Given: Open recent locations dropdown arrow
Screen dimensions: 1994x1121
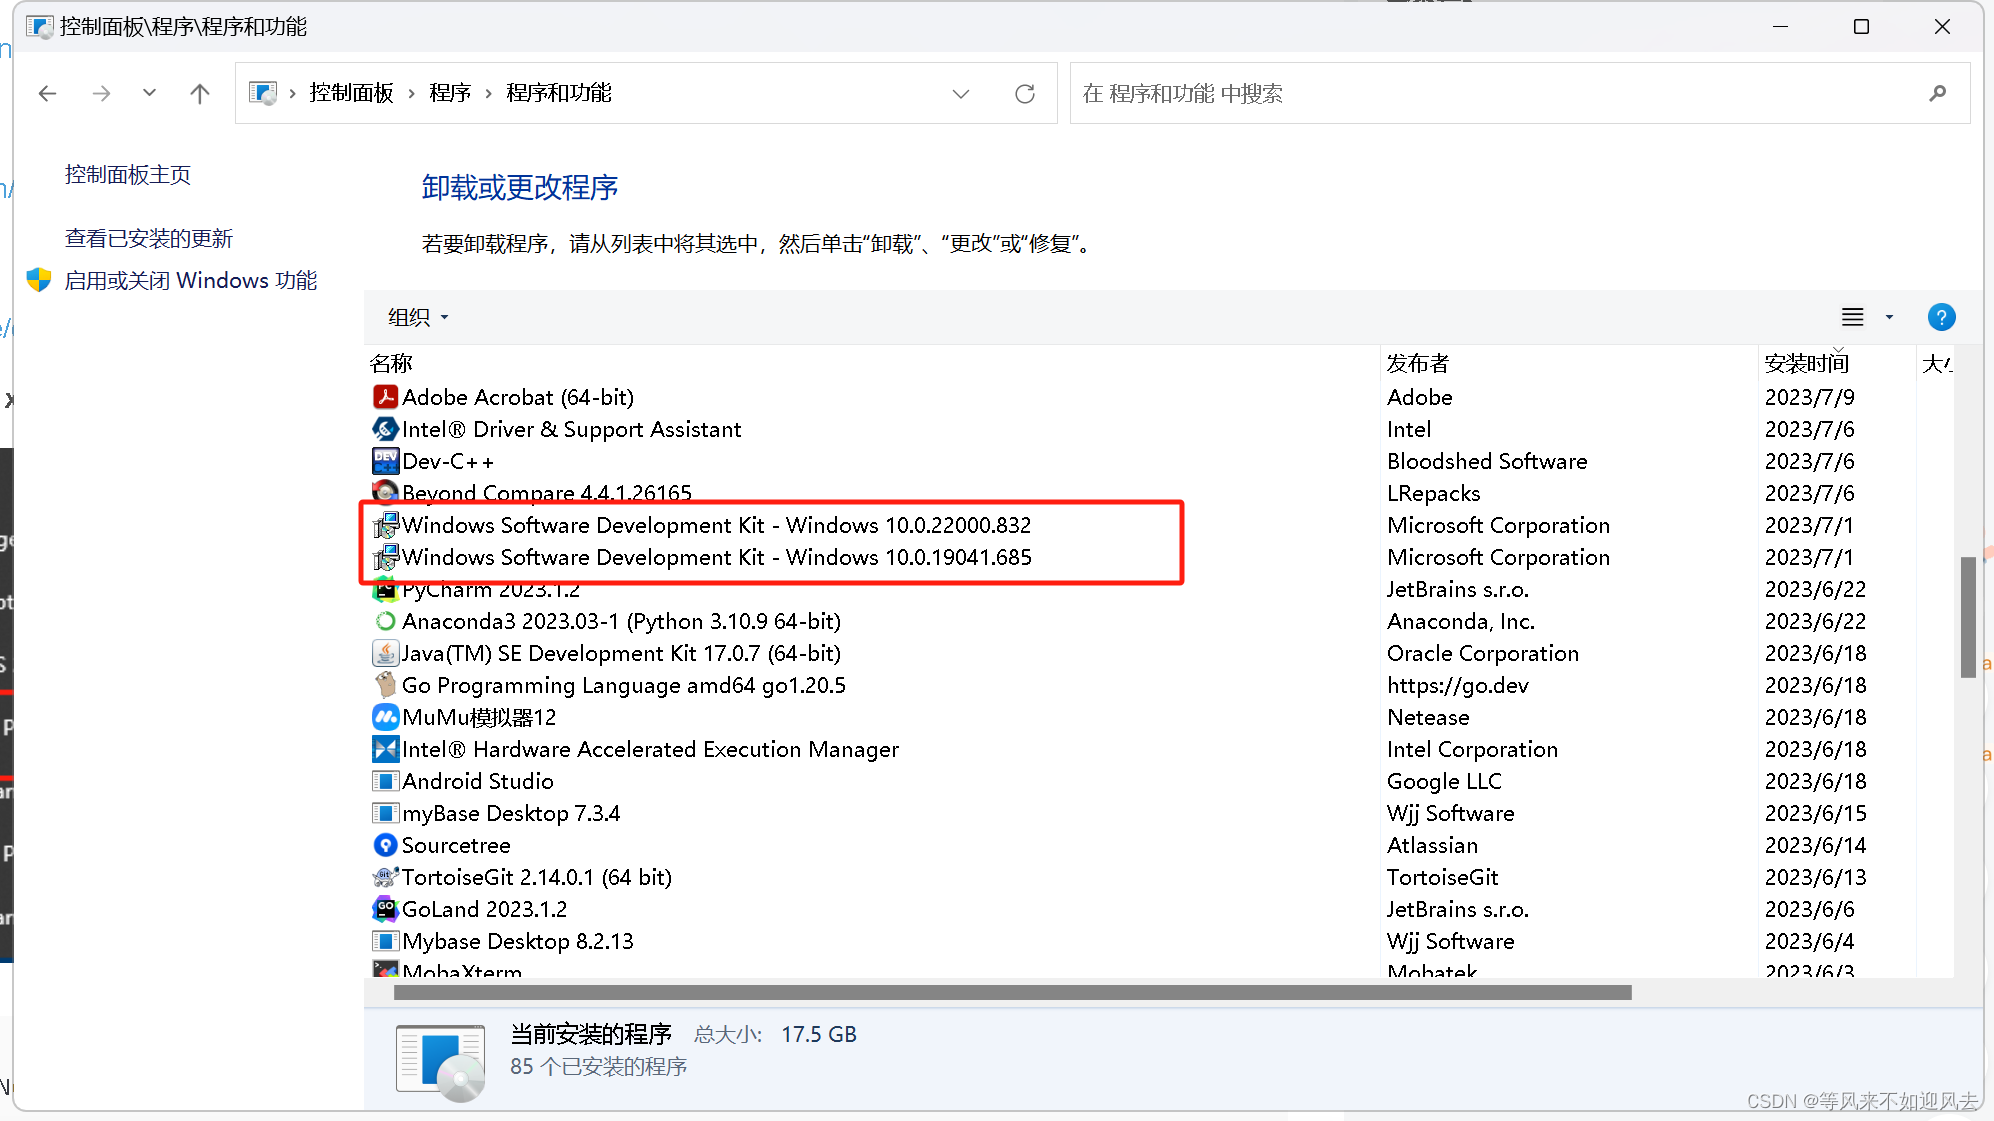Looking at the screenshot, I should coord(149,93).
